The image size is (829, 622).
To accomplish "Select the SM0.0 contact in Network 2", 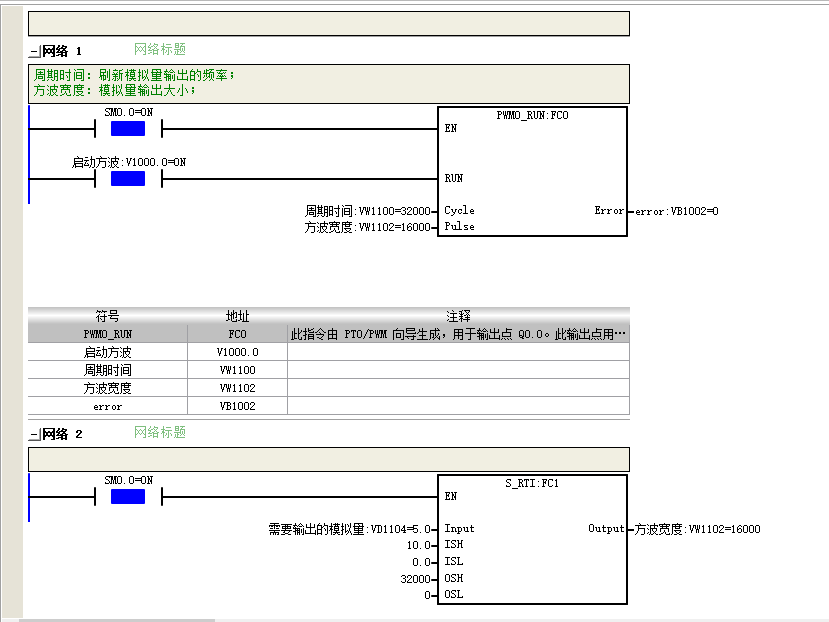I will [x=128, y=497].
